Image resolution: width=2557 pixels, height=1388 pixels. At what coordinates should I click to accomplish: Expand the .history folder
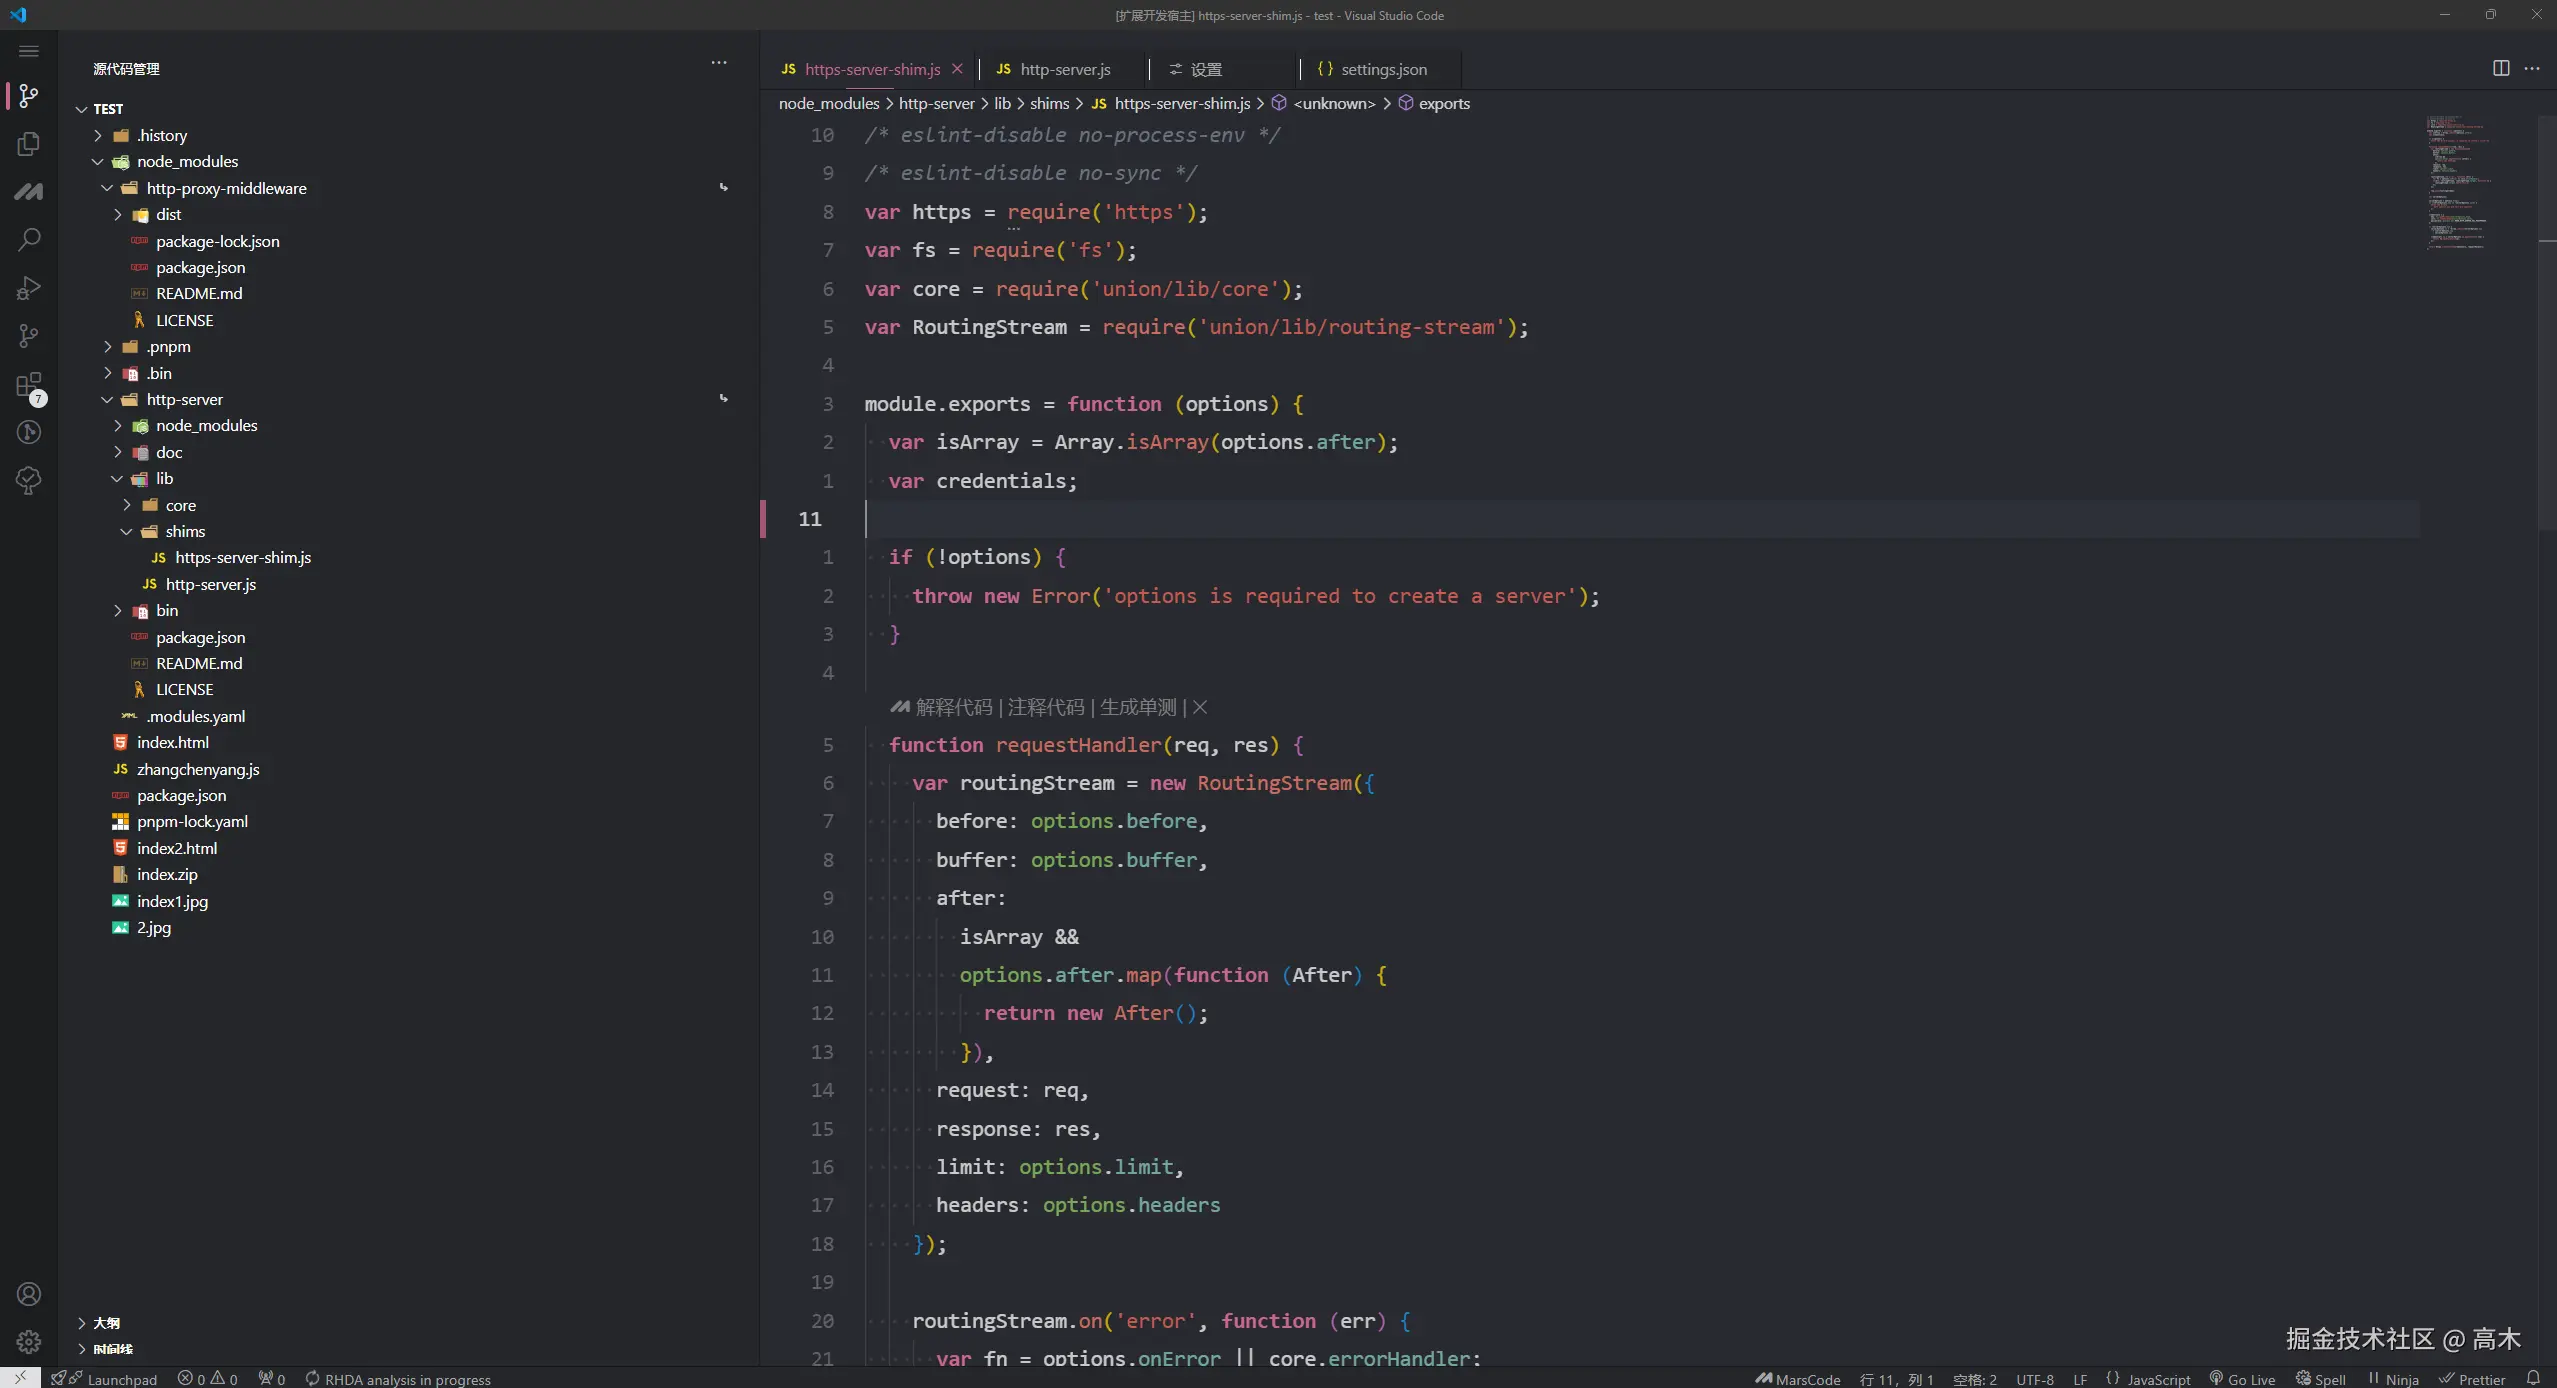(x=162, y=135)
